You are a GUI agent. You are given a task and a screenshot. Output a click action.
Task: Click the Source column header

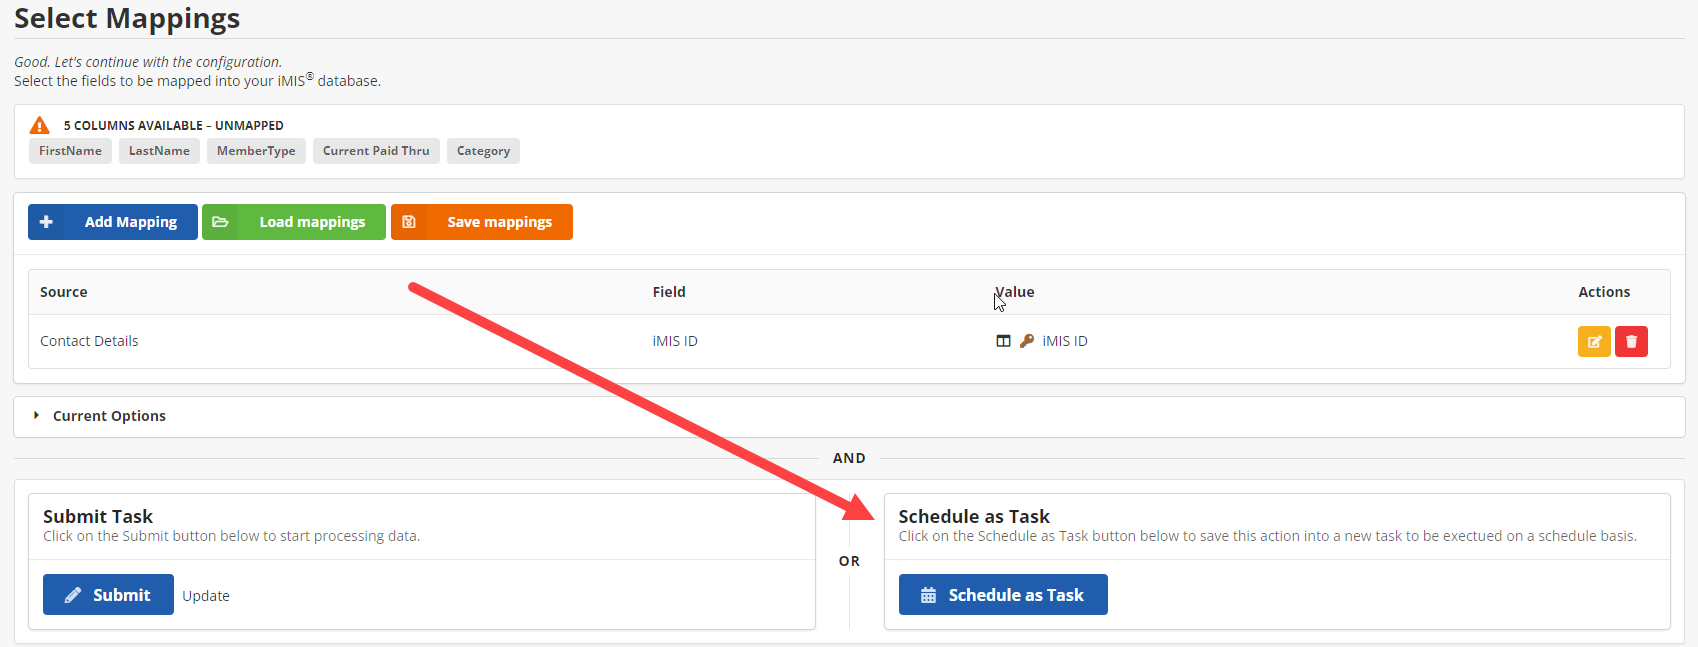point(64,292)
